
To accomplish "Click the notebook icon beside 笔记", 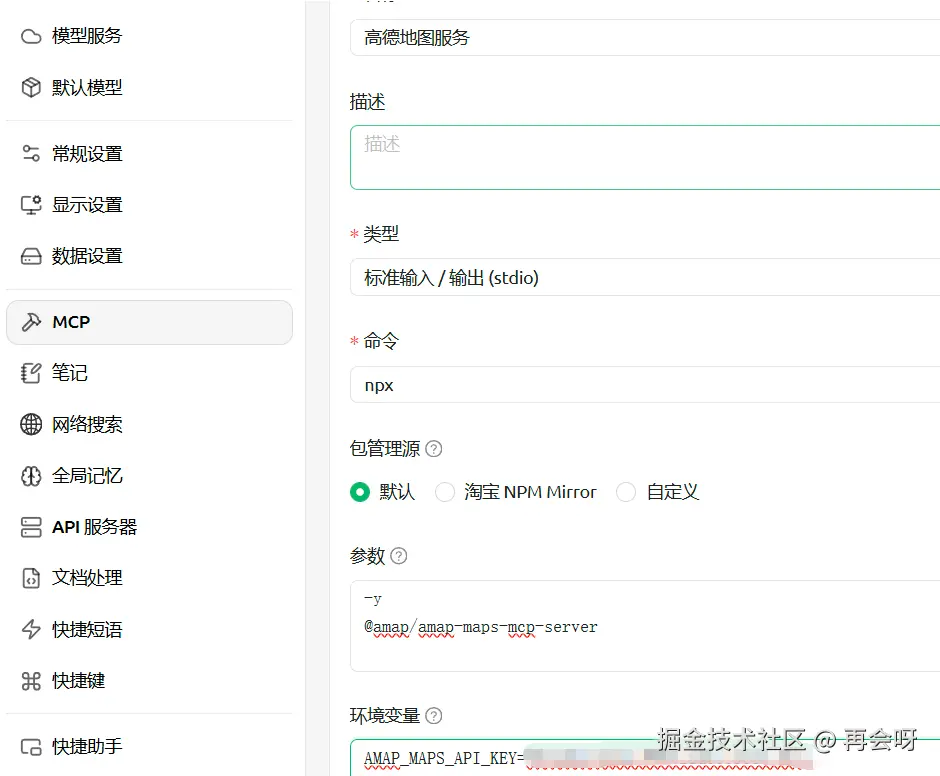I will [31, 373].
